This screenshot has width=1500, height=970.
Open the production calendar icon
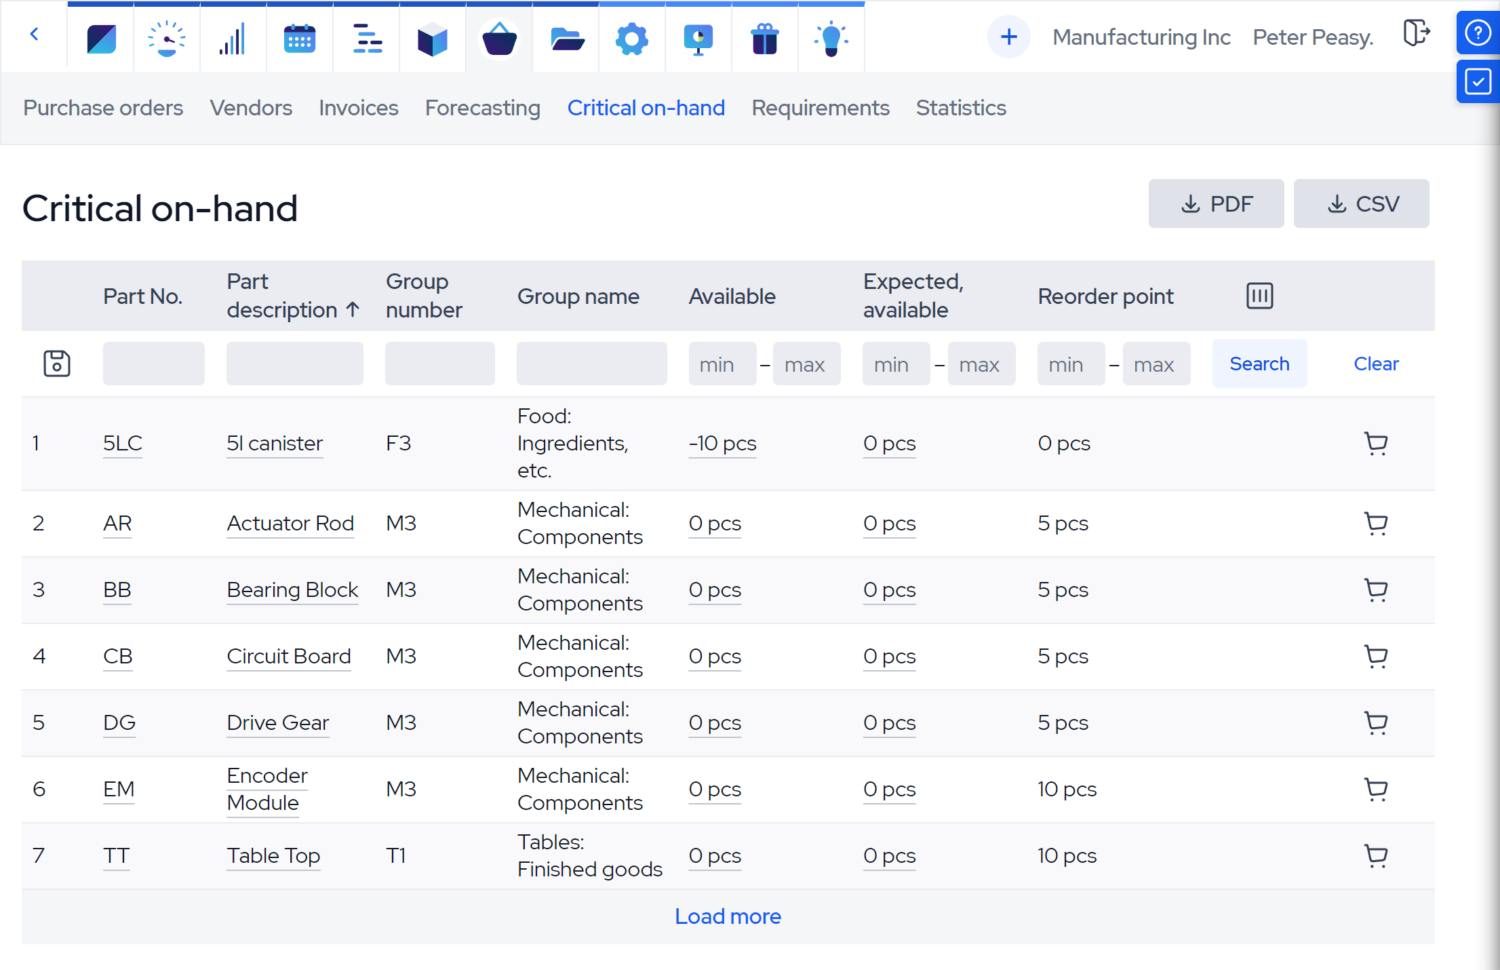tap(299, 37)
